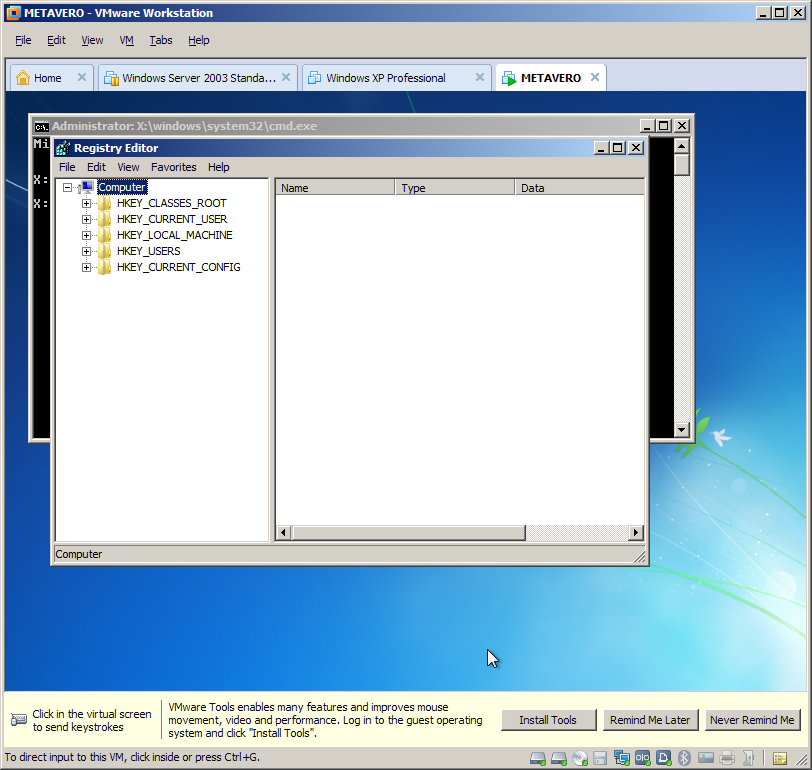This screenshot has height=770, width=812.
Task: Close the Windows Server 2003 tab
Action: pos(286,77)
